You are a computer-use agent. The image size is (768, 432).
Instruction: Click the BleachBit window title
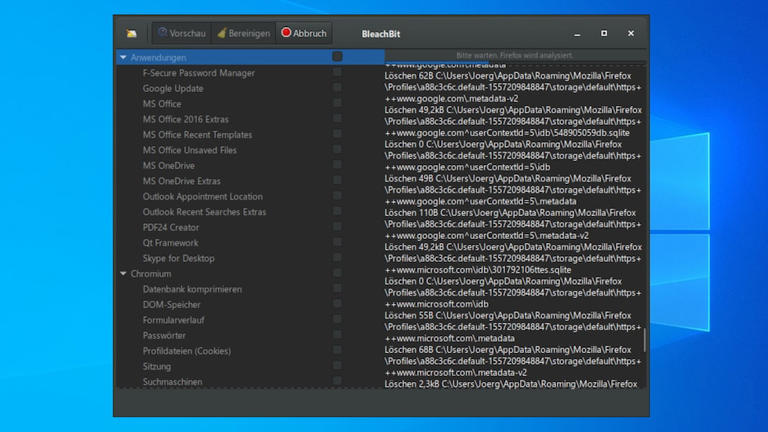point(381,34)
